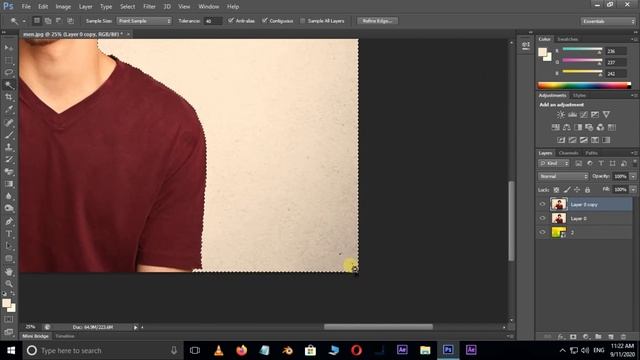
Task: Click the foreground color swatch in Color panel
Action: pos(542,52)
